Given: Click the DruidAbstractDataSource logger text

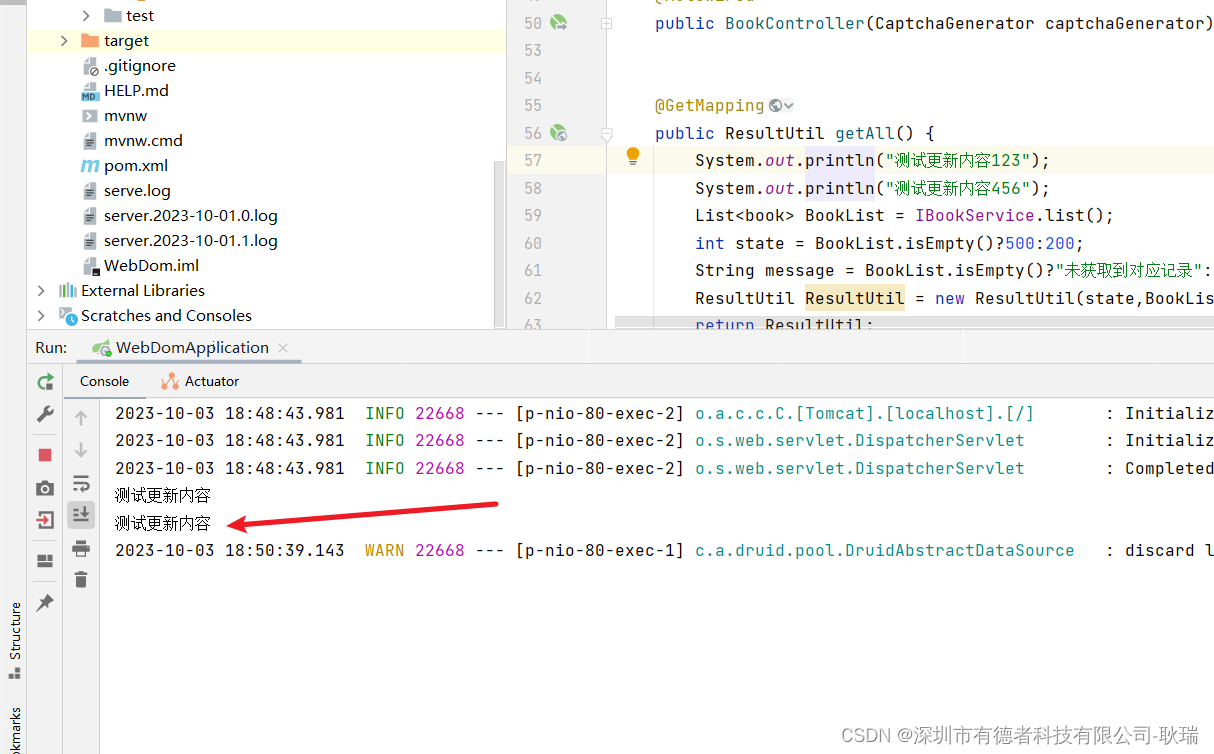Looking at the screenshot, I should click(885, 550).
